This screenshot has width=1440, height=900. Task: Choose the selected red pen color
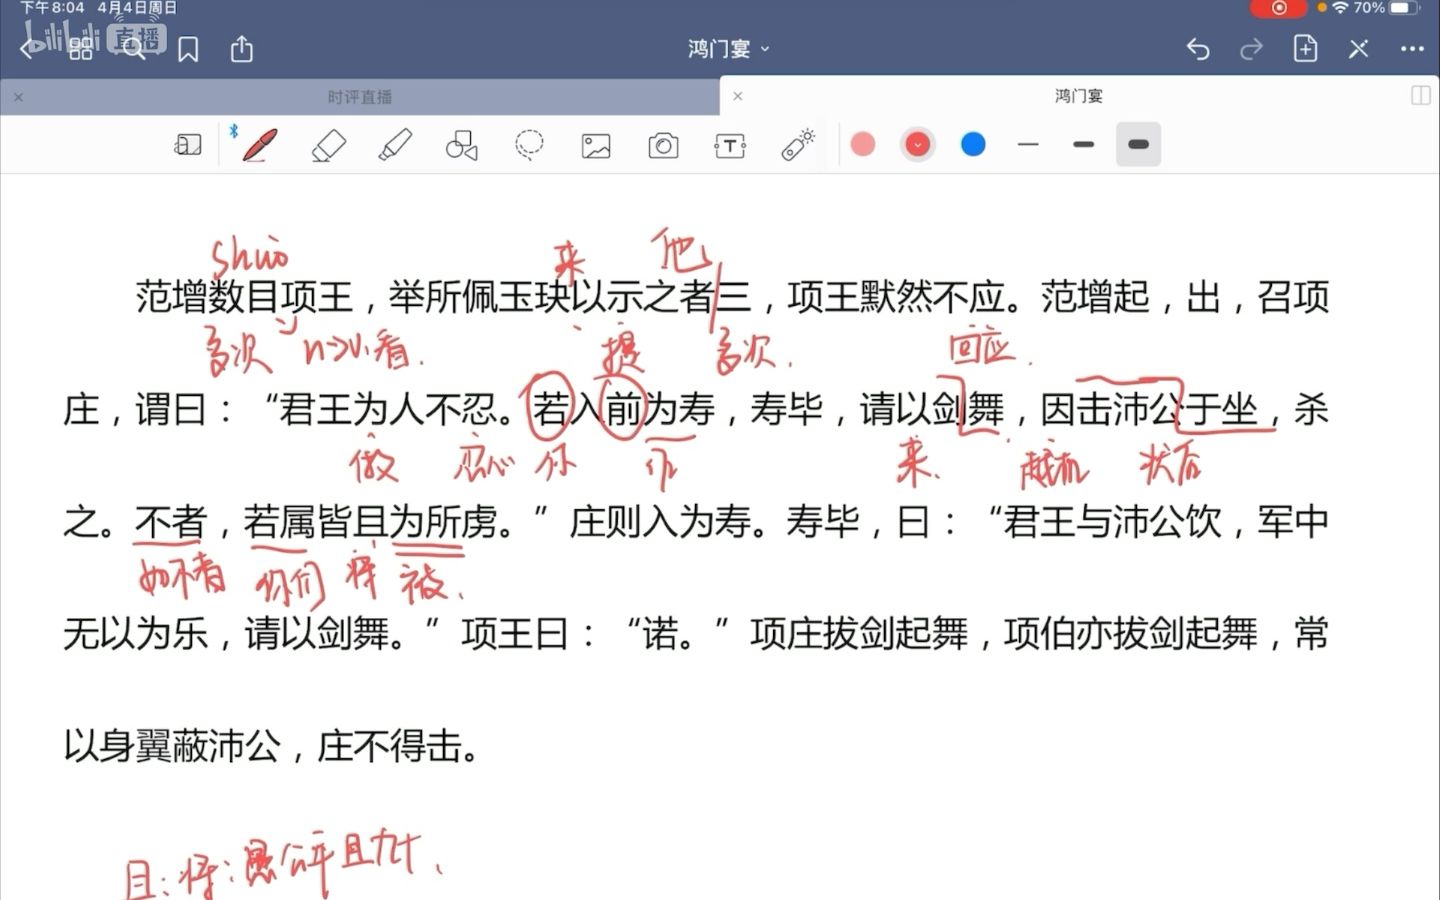pos(917,145)
